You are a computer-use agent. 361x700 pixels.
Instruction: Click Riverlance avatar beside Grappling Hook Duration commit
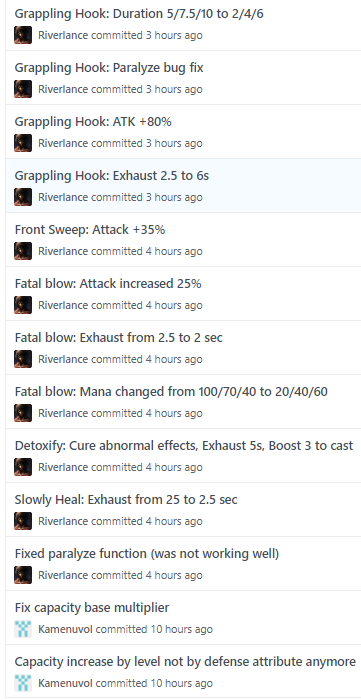coord(23,35)
